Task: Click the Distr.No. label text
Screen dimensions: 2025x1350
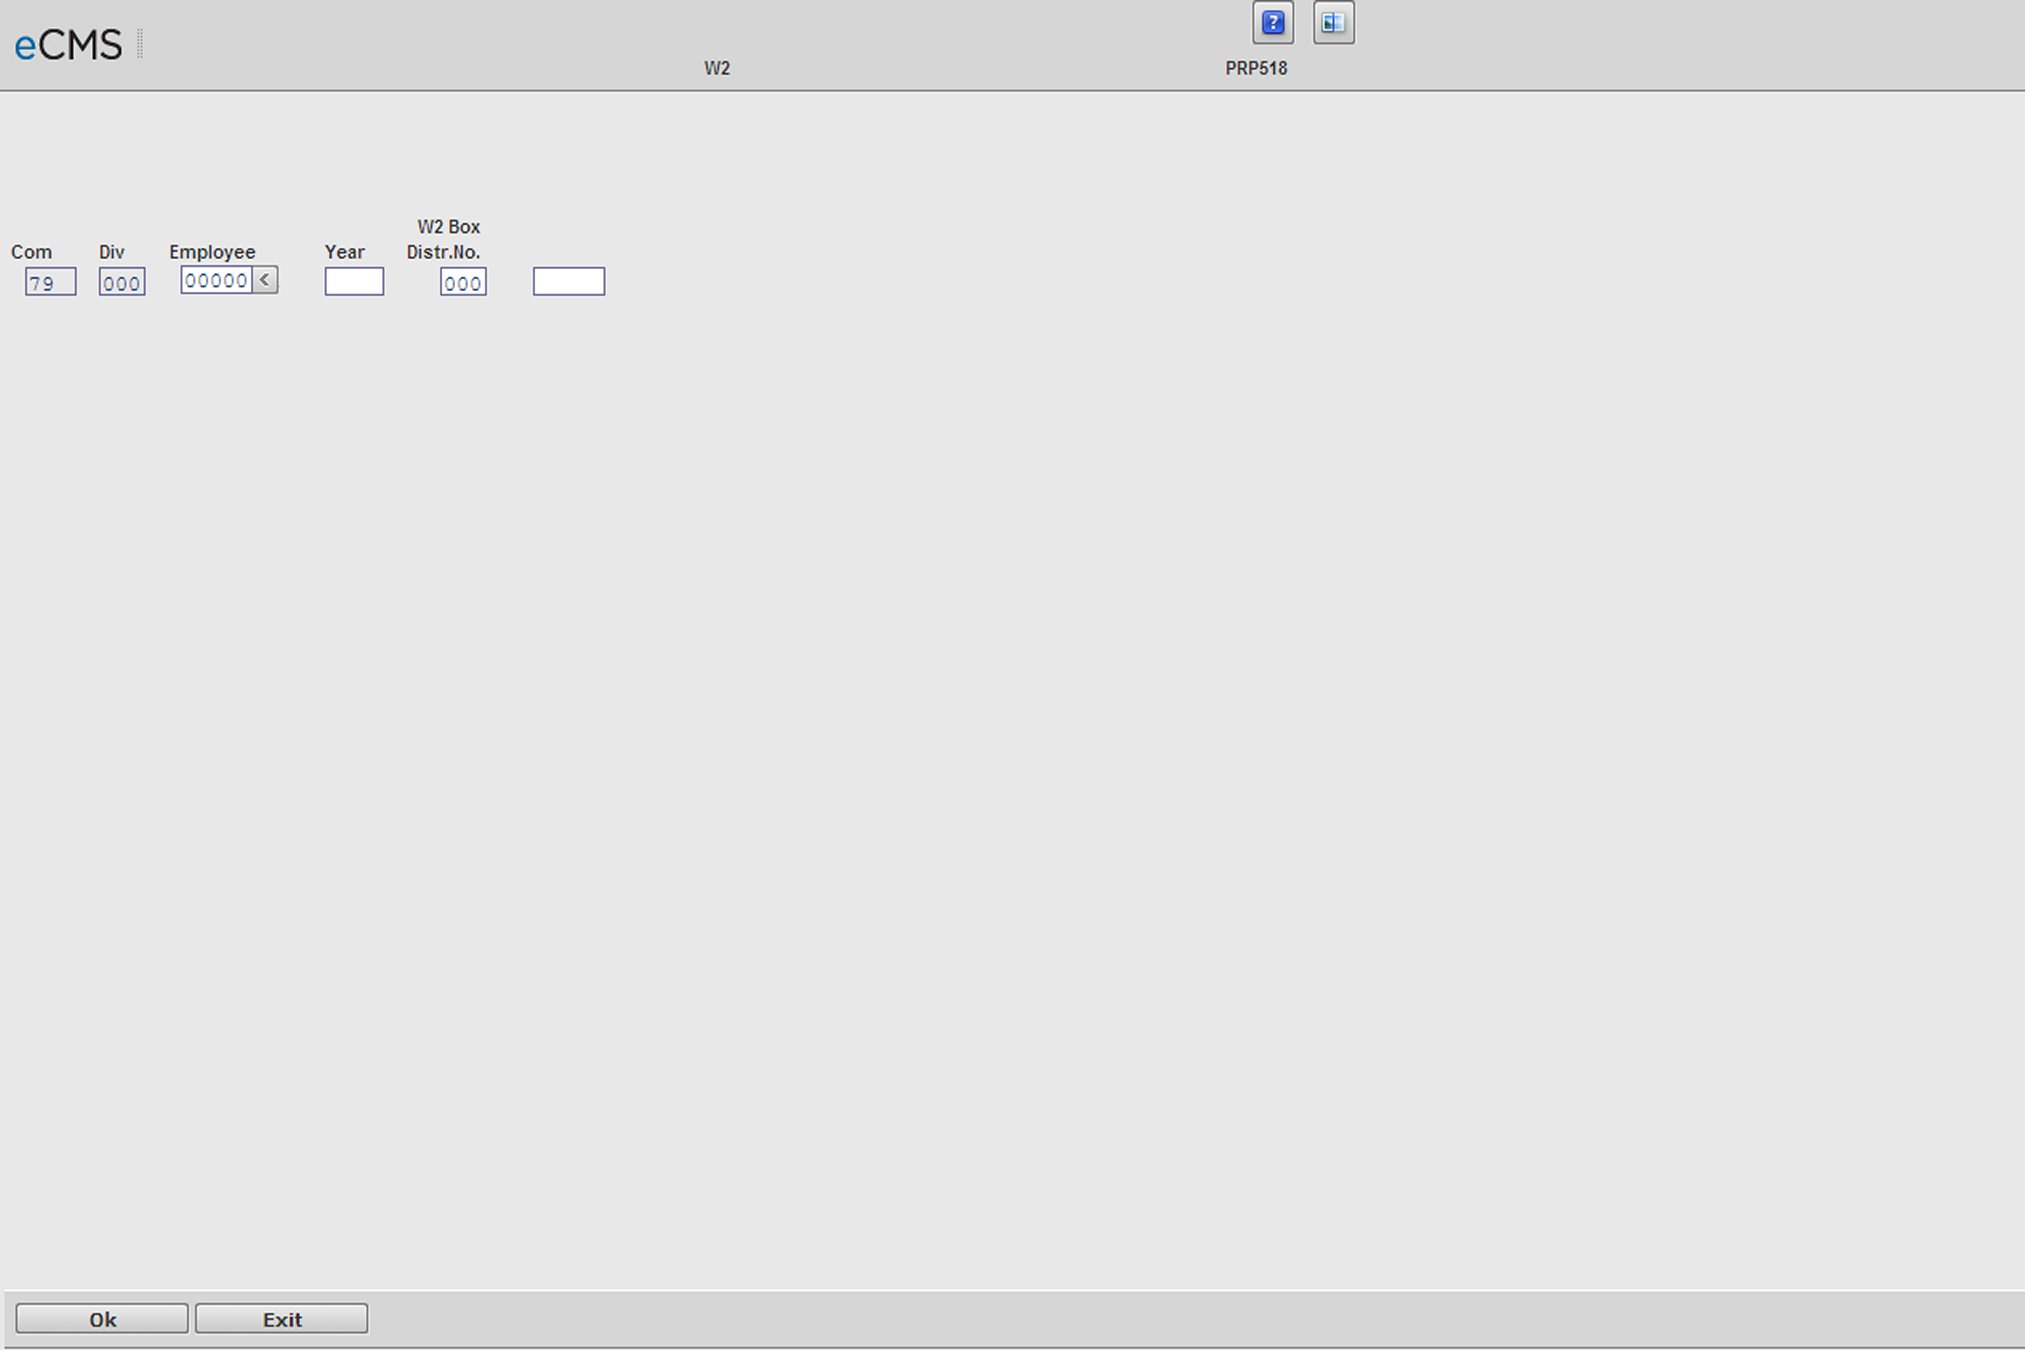Action: click(x=443, y=252)
